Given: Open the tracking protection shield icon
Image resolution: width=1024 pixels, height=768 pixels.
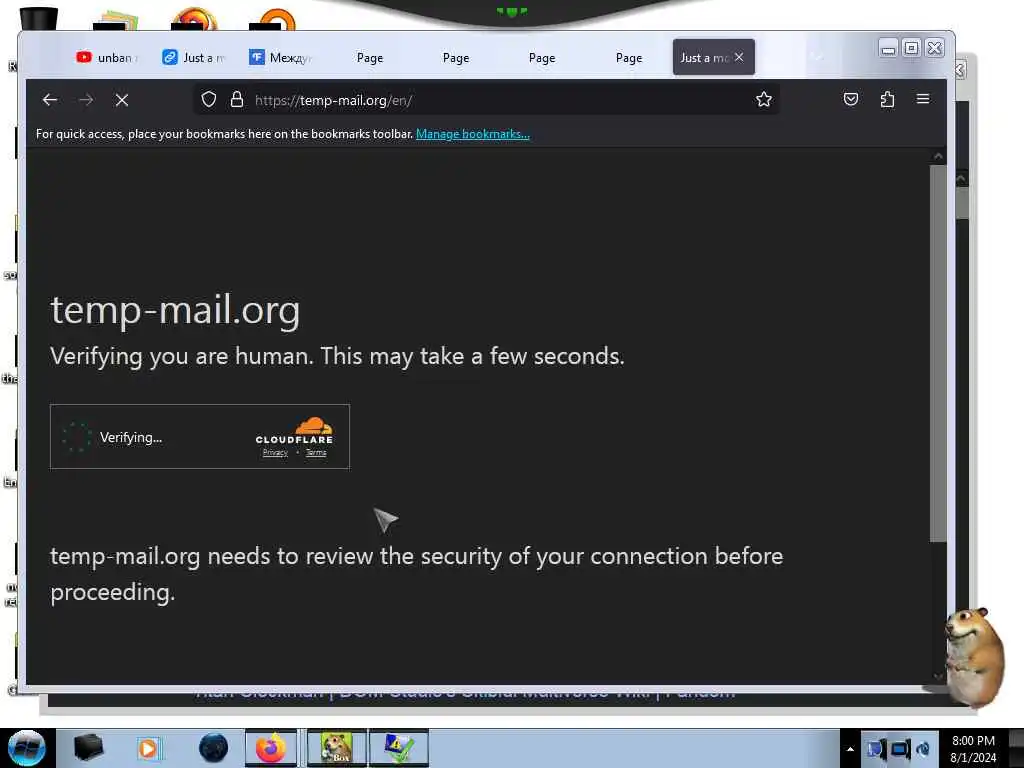Looking at the screenshot, I should (x=208, y=99).
